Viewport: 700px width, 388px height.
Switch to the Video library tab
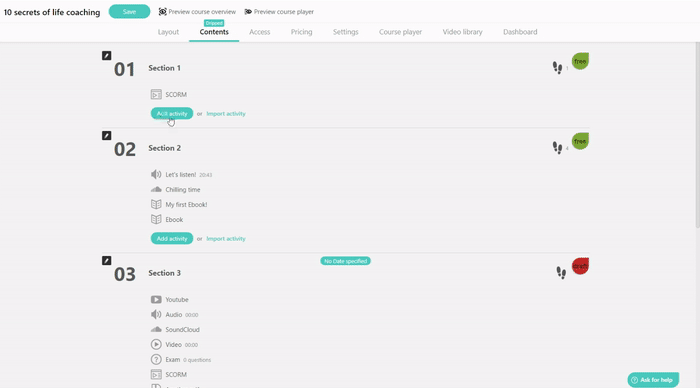pos(462,32)
